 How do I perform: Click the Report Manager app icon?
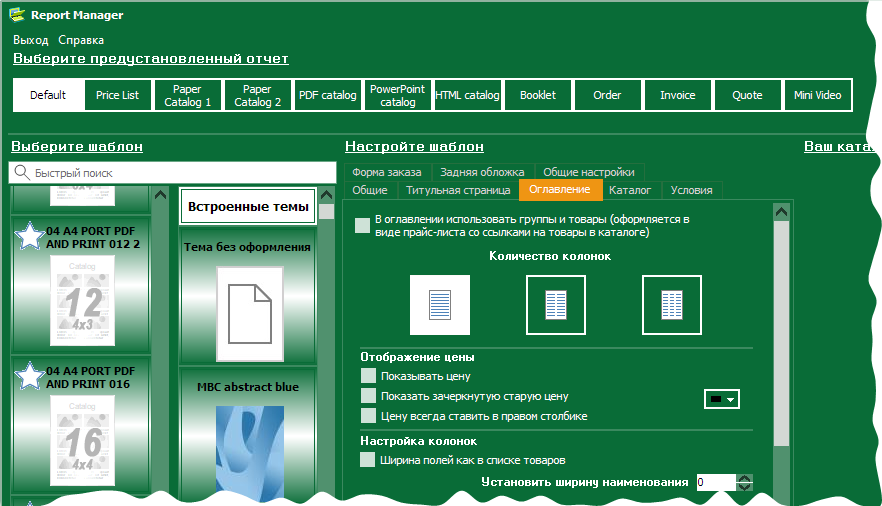17,15
